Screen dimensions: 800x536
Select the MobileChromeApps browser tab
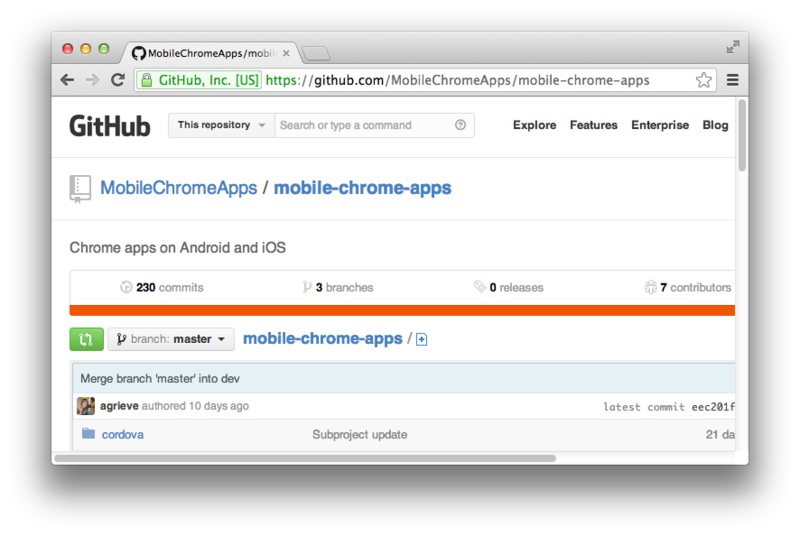211,53
